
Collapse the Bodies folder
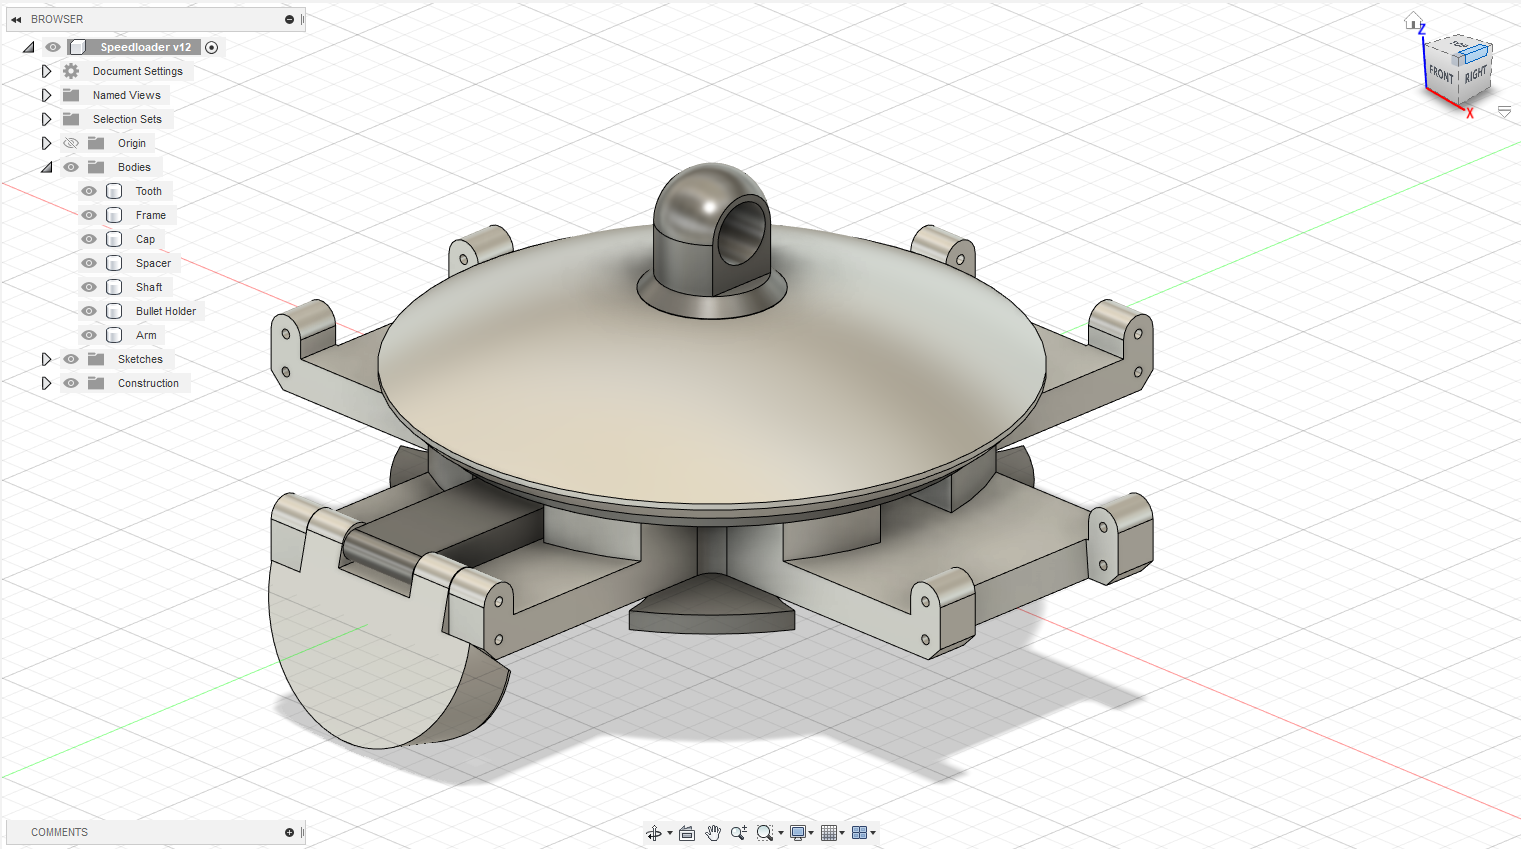[46, 167]
